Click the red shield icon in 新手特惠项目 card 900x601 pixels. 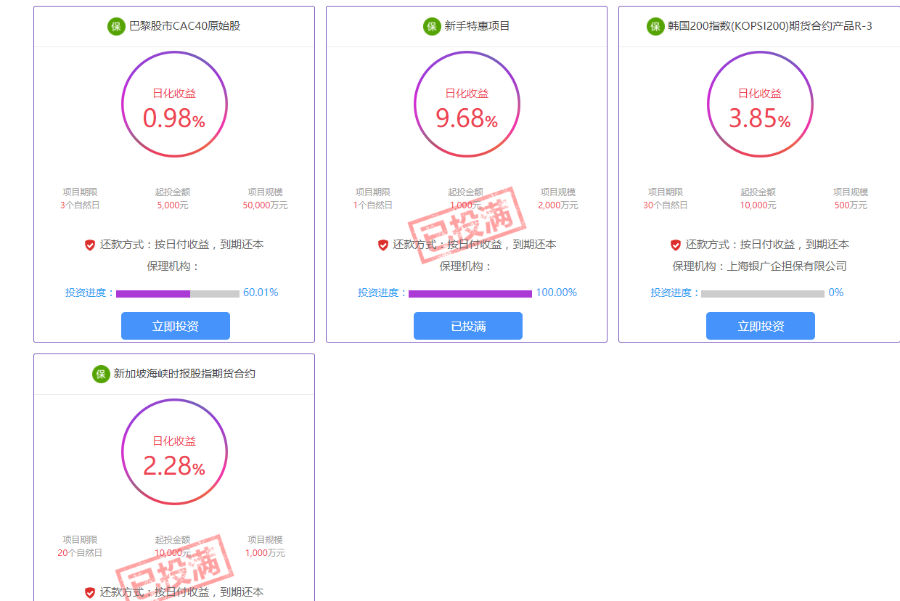point(383,245)
